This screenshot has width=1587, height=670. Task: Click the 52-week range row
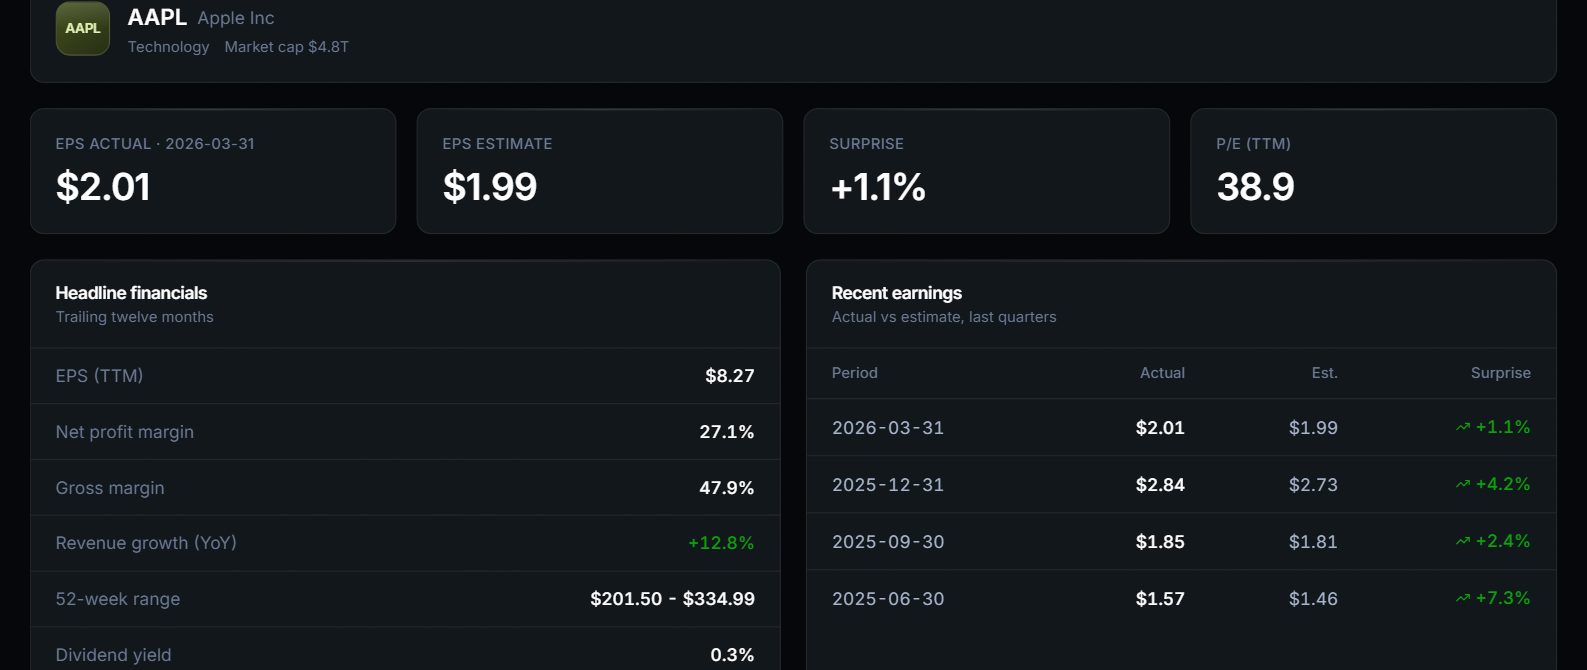coord(405,599)
